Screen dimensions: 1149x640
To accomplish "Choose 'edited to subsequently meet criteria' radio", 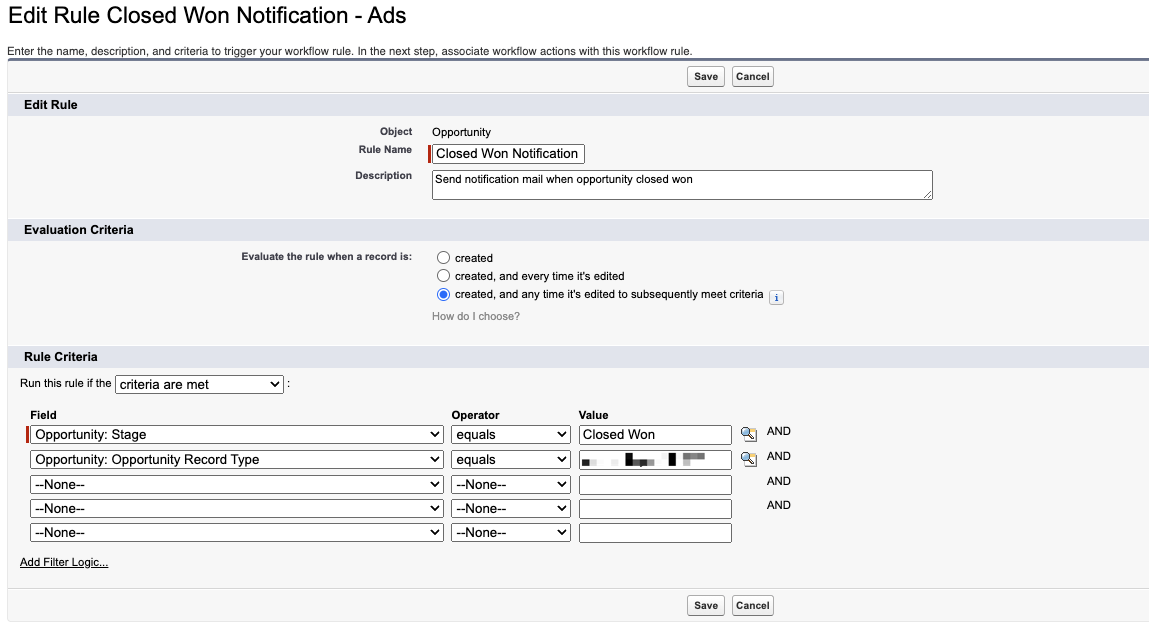I will tap(444, 295).
